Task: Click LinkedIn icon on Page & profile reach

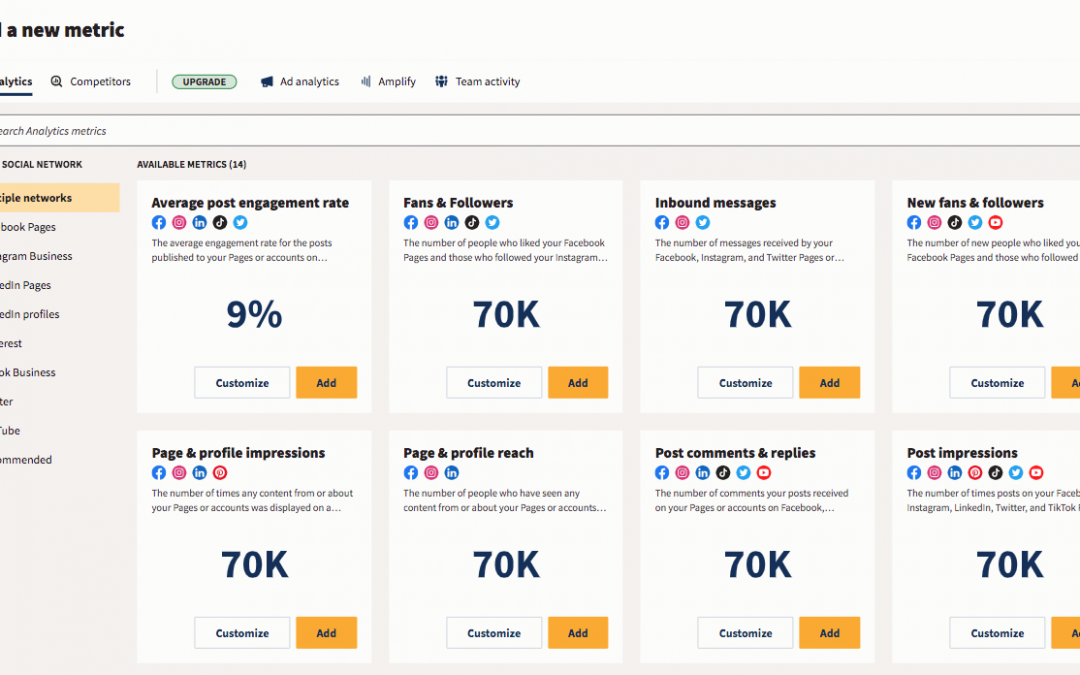Action: [x=452, y=472]
